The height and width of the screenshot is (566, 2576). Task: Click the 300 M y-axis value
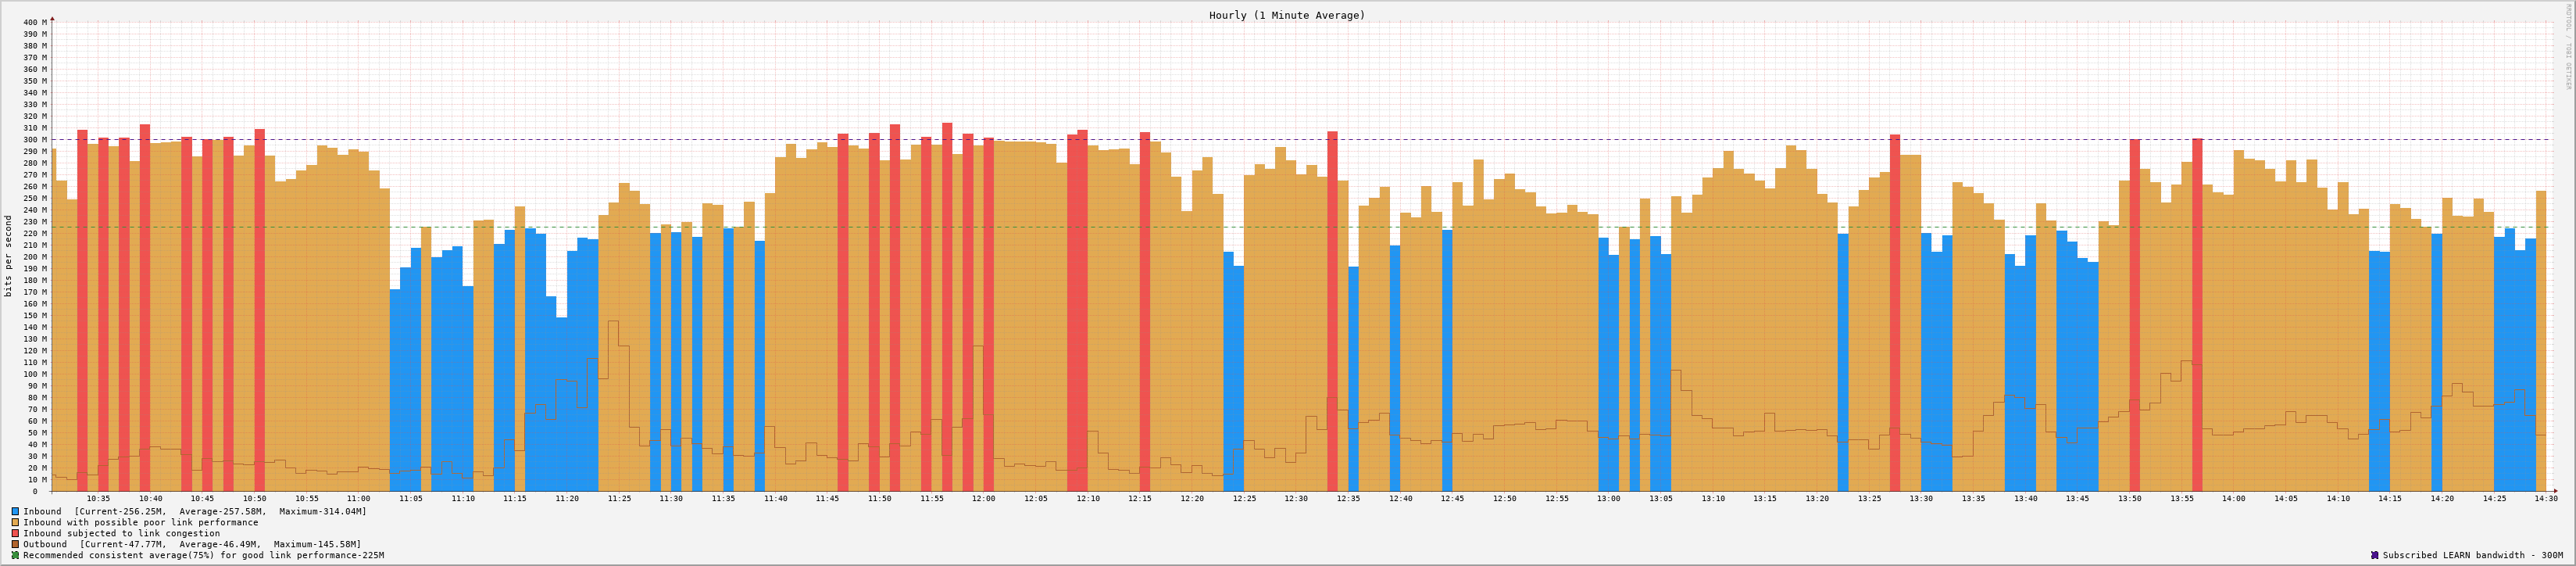[x=35, y=140]
